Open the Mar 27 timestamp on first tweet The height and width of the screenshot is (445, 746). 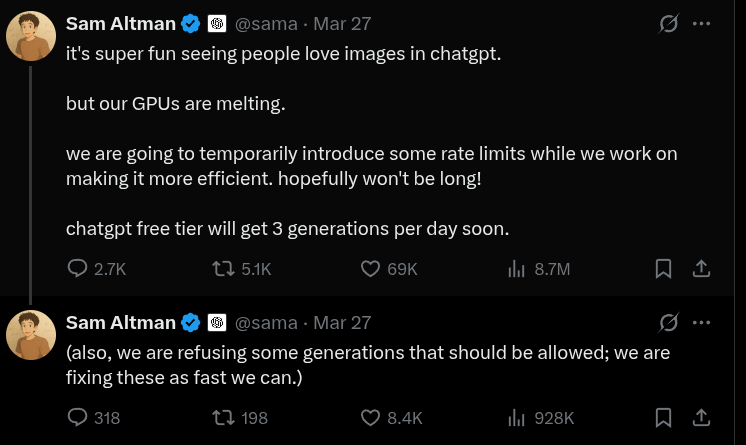[342, 24]
